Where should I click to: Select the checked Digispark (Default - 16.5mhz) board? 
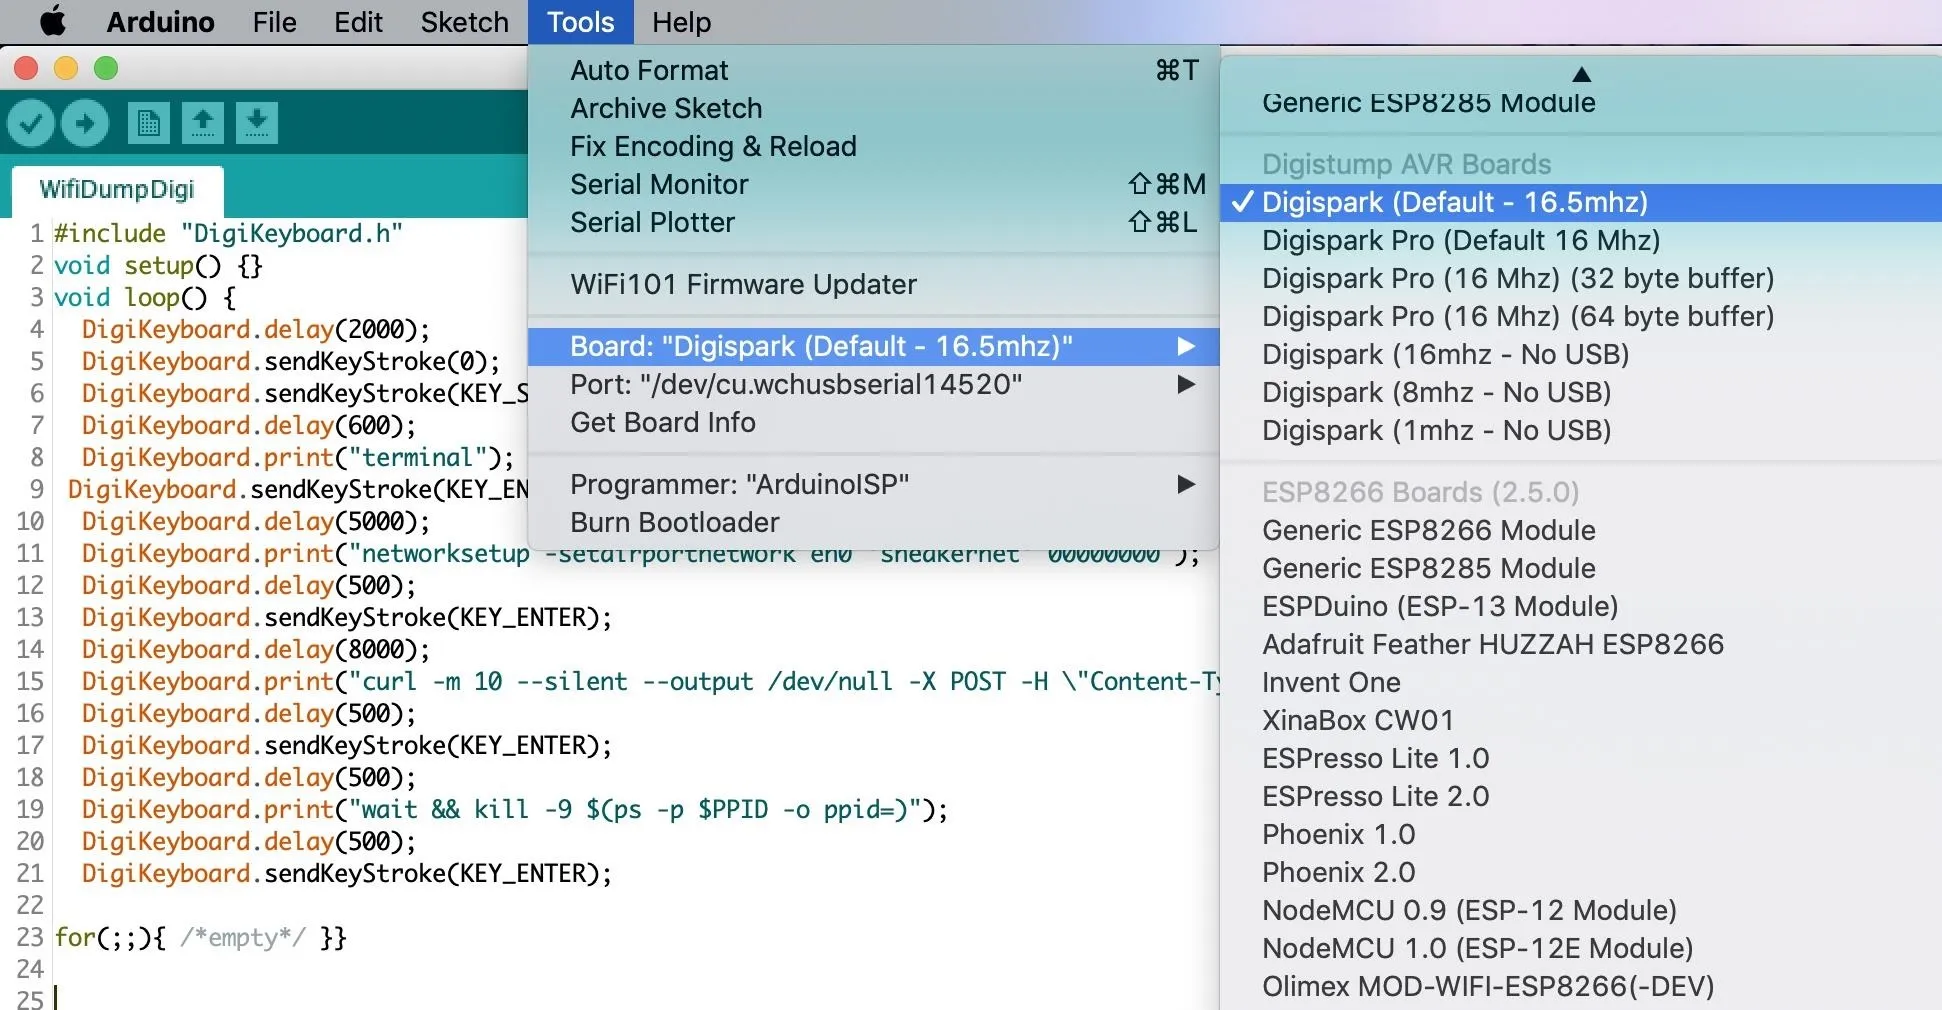pyautogui.click(x=1581, y=202)
